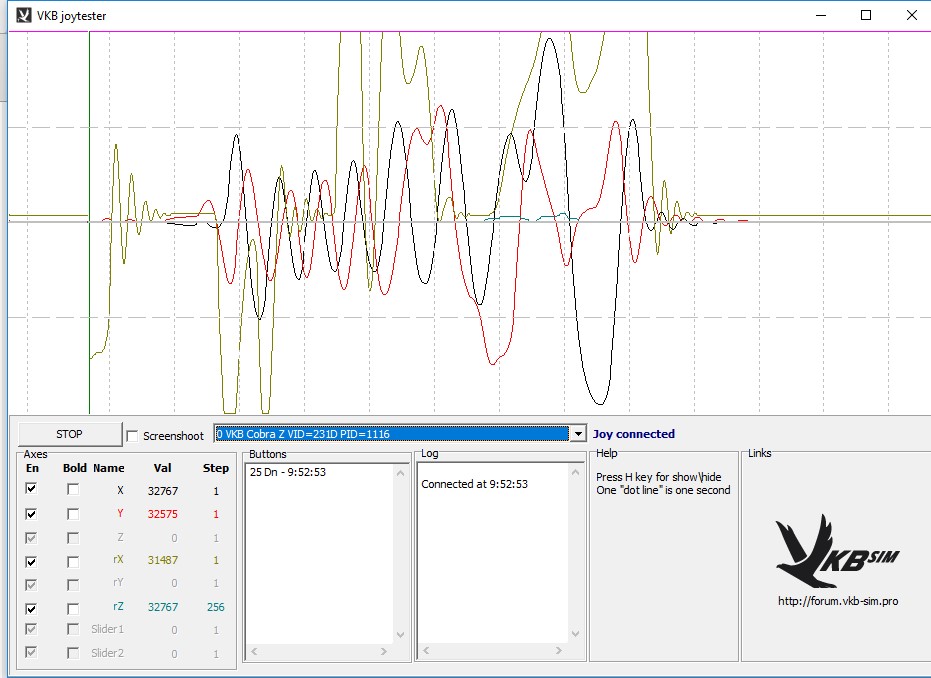The image size is (931, 678).
Task: Click the Buttons list scroll down arrow
Action: tap(400, 635)
